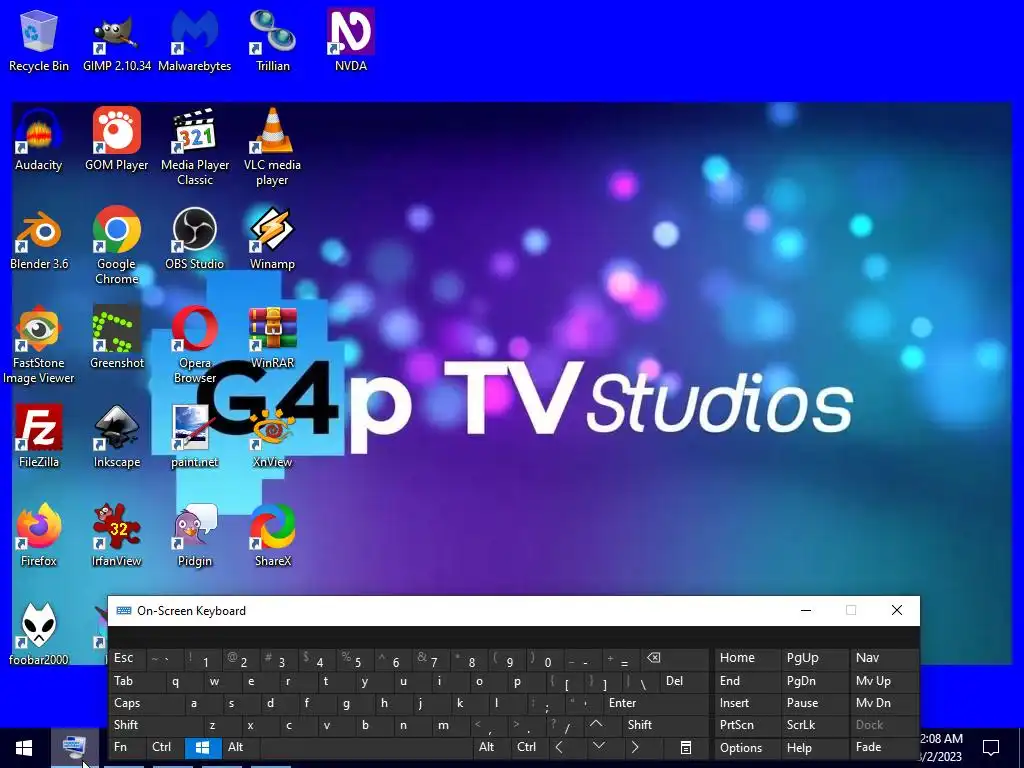Click the GOM Player shortcut
This screenshot has width=1024, height=768.
117,140
